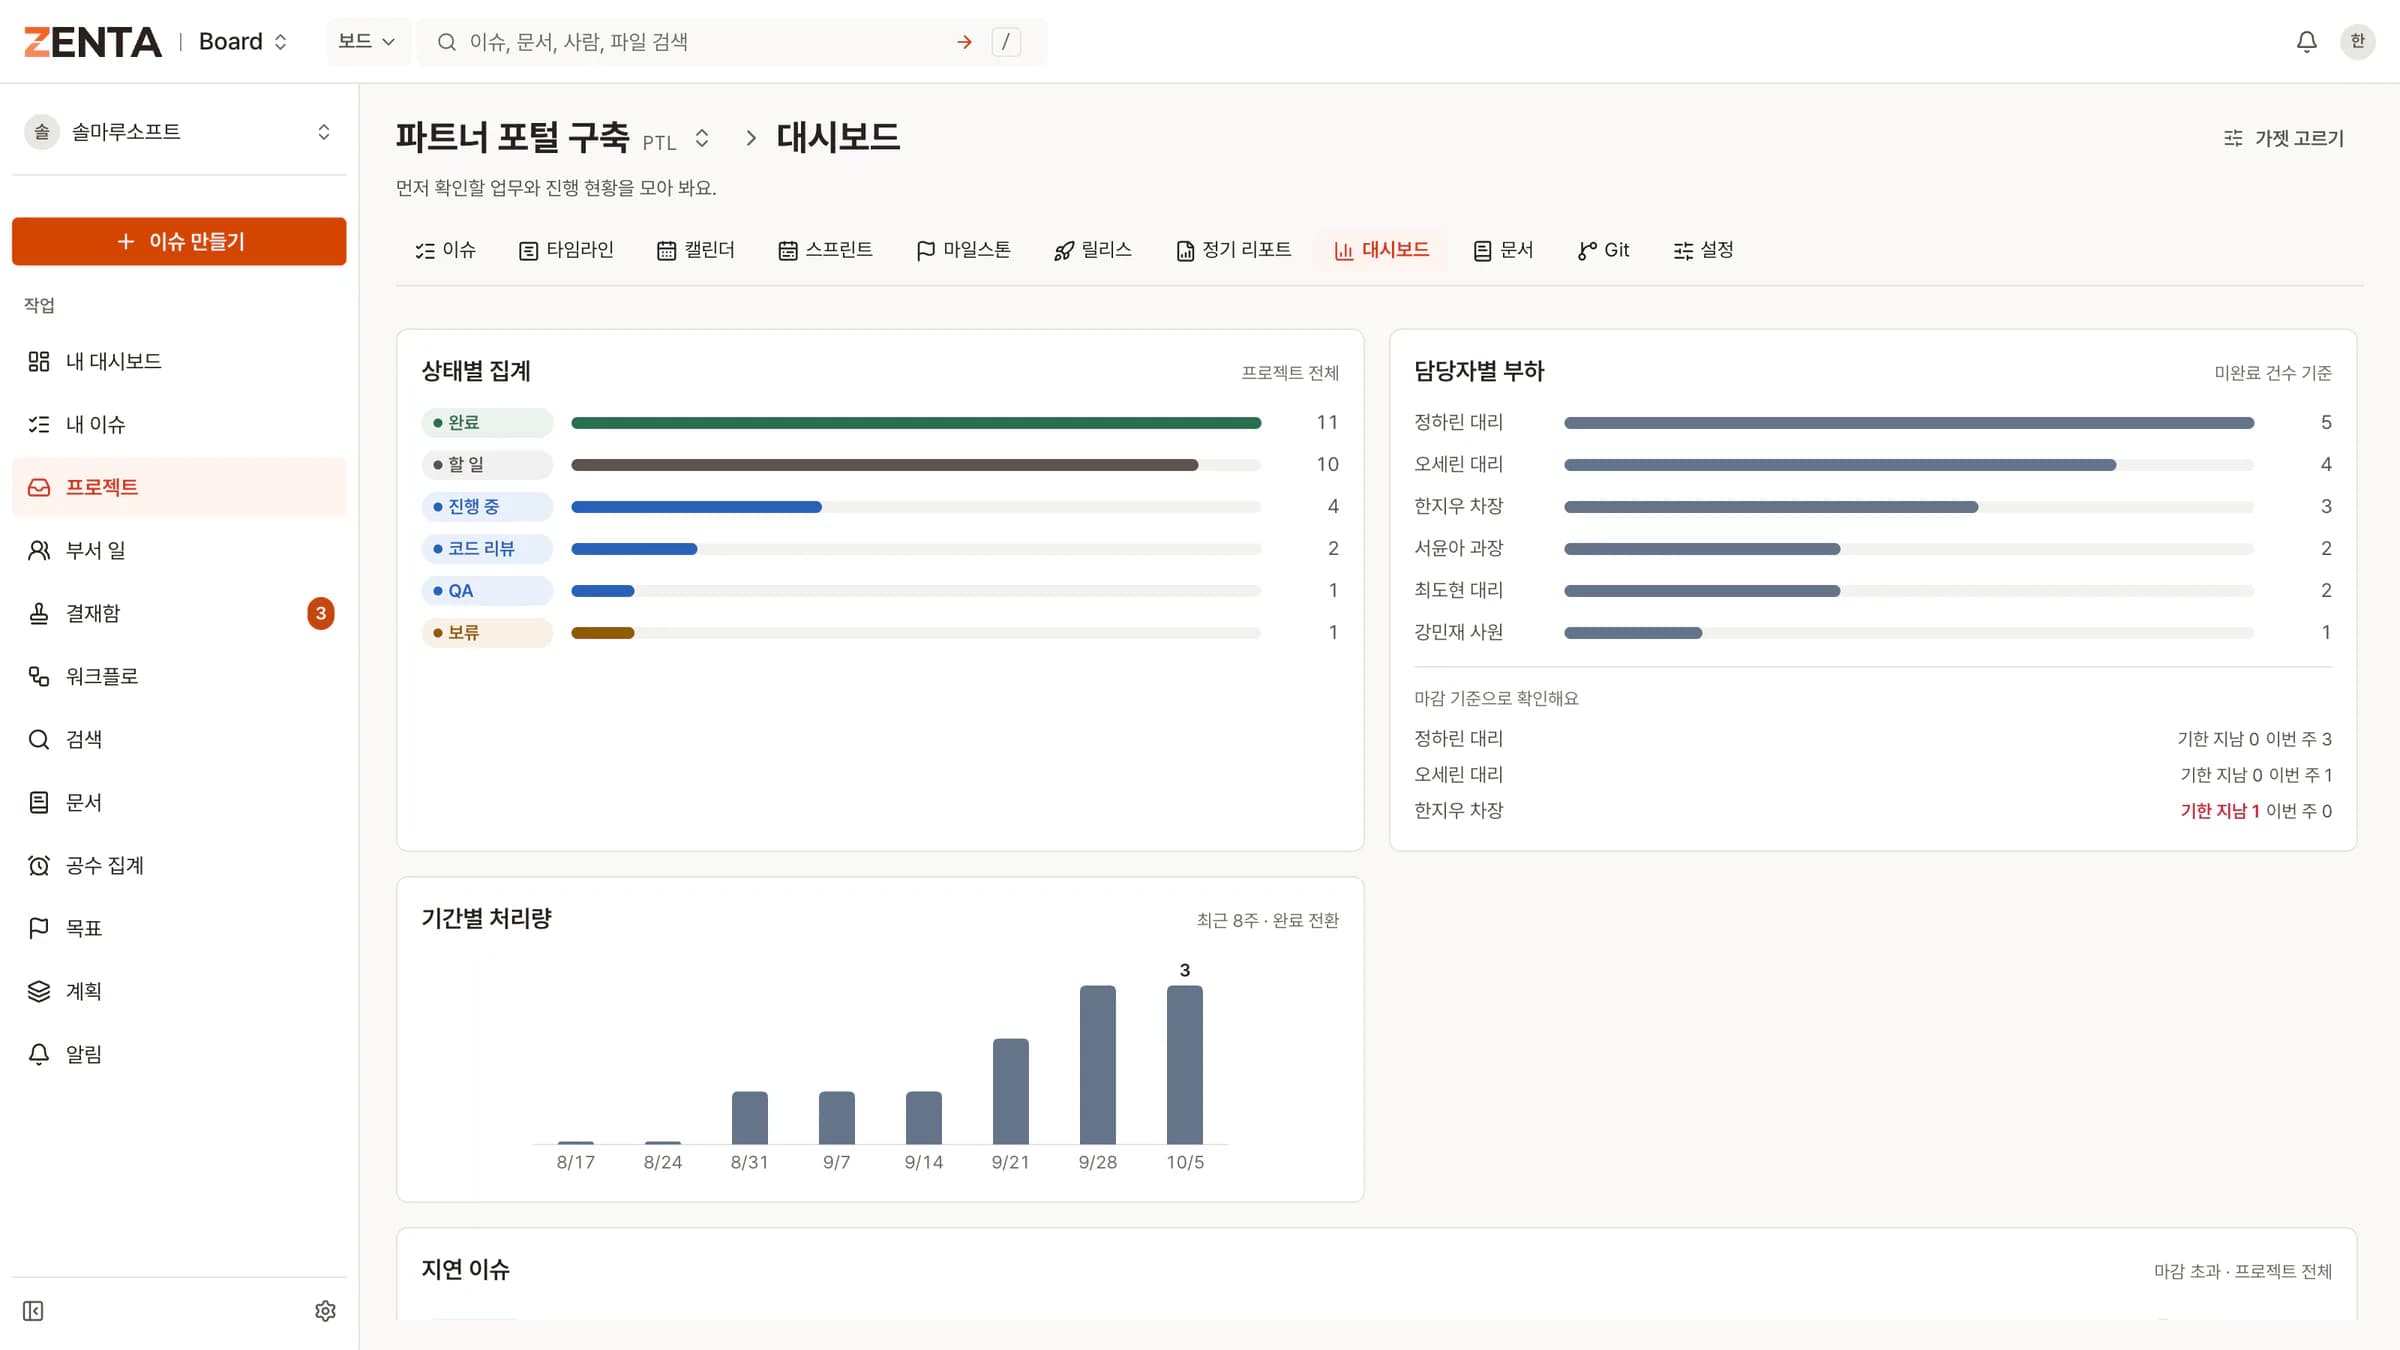
Task: Open the 보드 scope dropdown
Action: click(367, 42)
